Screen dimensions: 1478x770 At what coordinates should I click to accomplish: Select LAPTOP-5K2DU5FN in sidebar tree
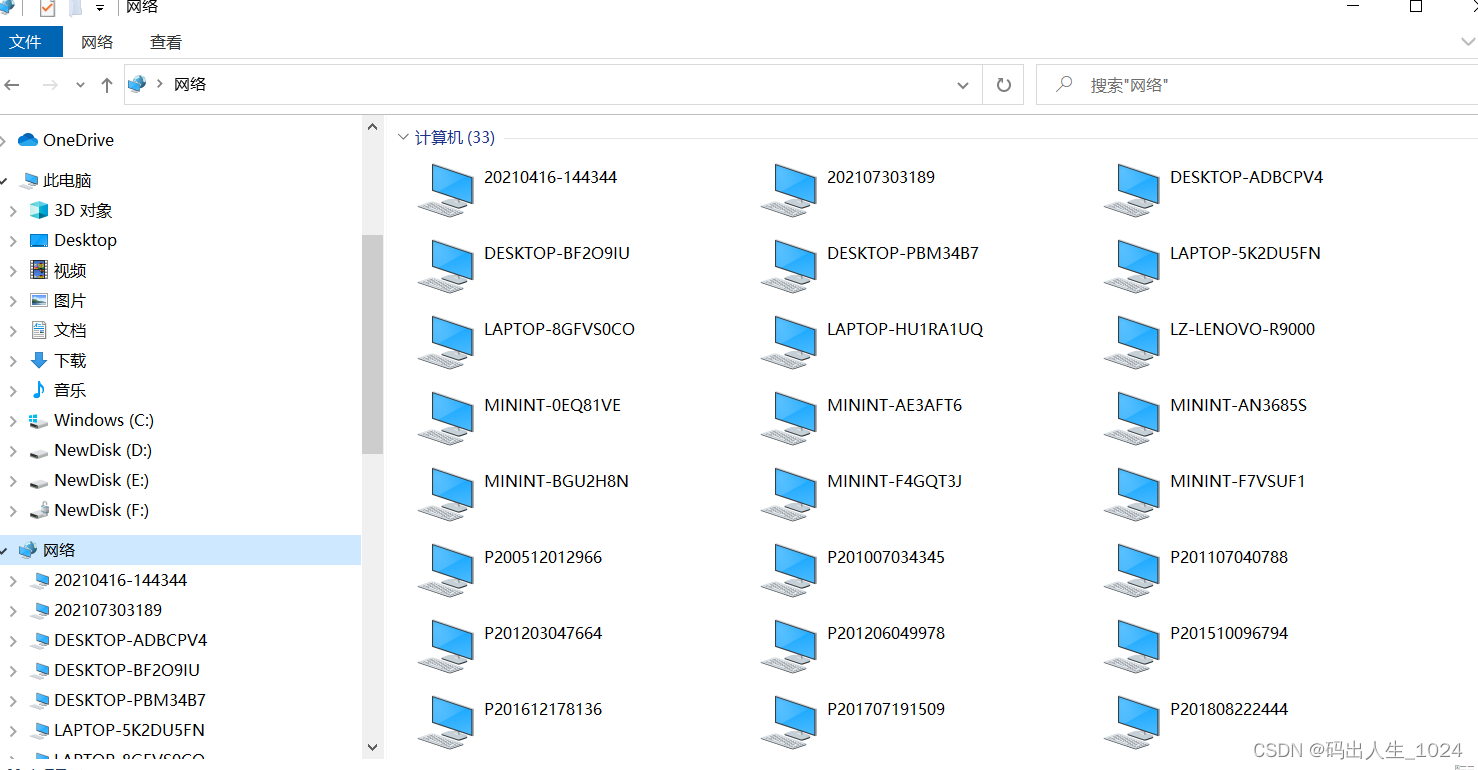[x=118, y=731]
